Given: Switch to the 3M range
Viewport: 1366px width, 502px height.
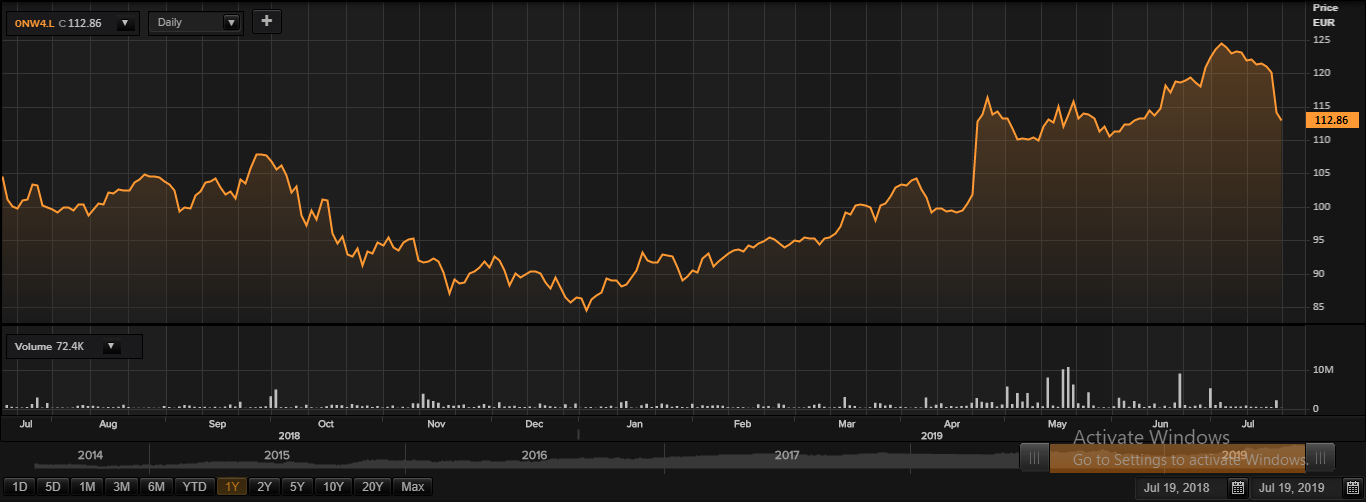Looking at the screenshot, I should tap(122, 487).
